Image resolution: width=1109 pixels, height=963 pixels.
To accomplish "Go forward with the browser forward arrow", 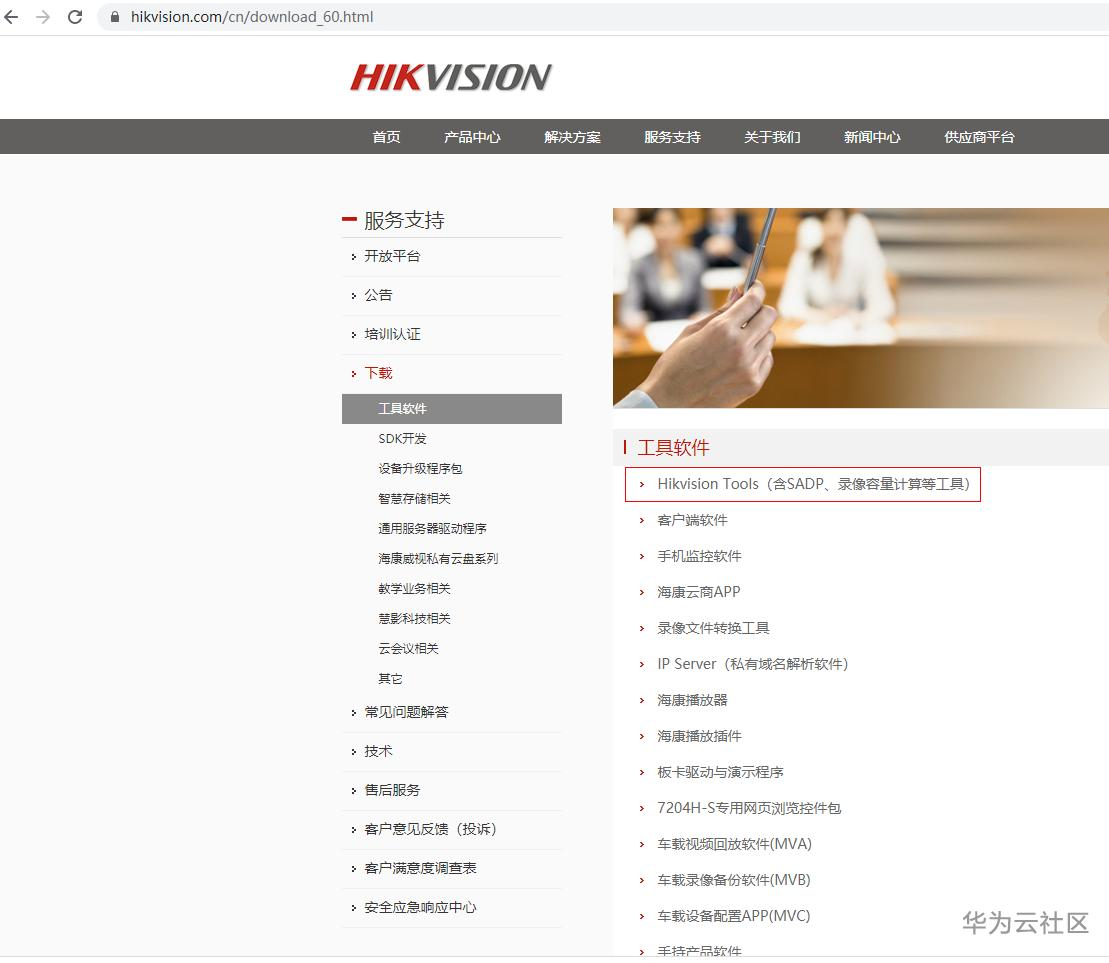I will coord(43,17).
